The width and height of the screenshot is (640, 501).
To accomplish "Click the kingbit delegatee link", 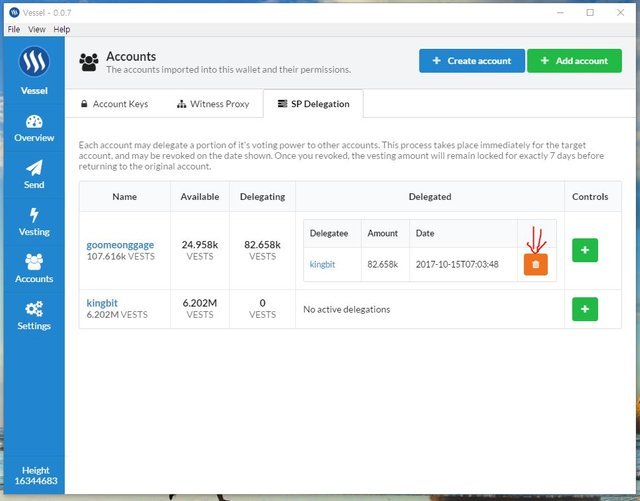I will click(x=322, y=264).
